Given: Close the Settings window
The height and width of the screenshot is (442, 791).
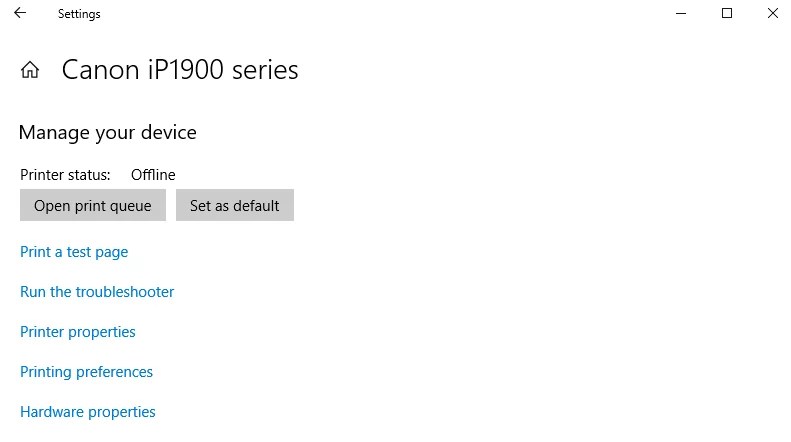Looking at the screenshot, I should [x=772, y=14].
